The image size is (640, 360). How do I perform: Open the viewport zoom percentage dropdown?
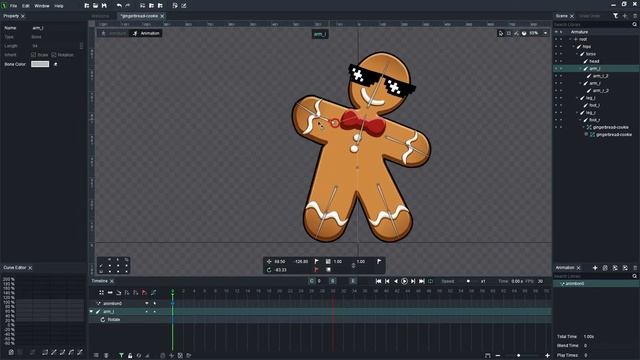(x=545, y=33)
